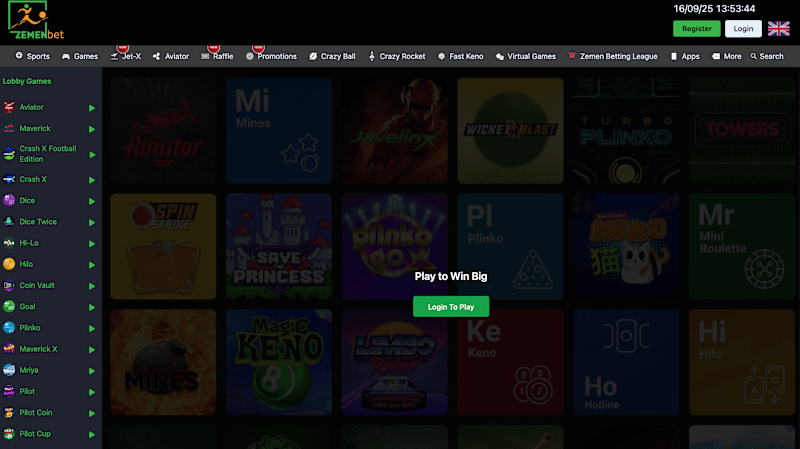This screenshot has height=449, width=800.
Task: Select Pilot Cup icon in sidebar
Action: click(x=9, y=434)
